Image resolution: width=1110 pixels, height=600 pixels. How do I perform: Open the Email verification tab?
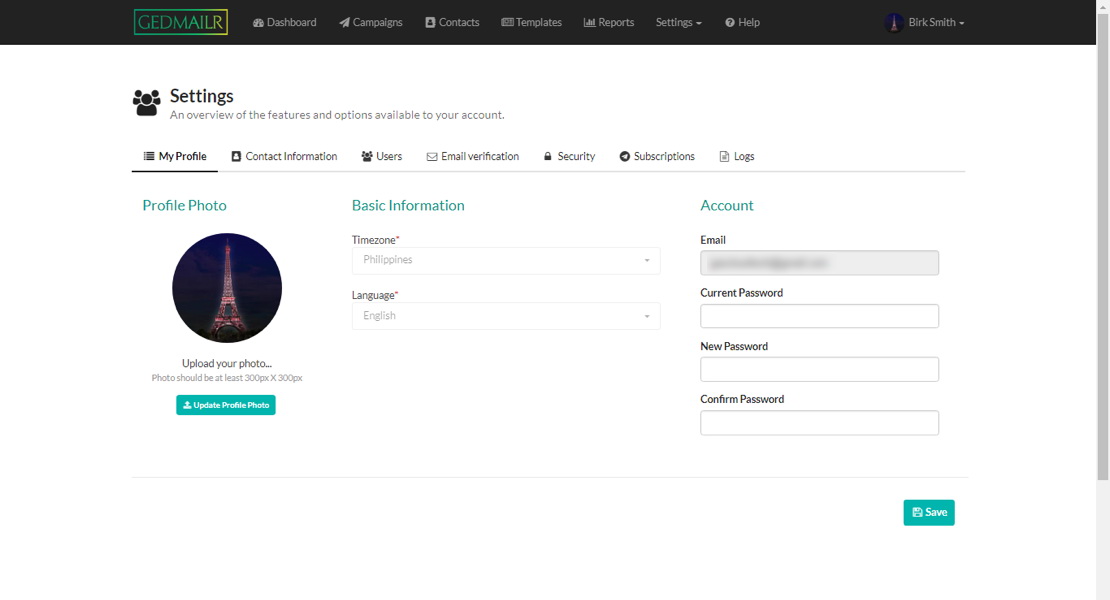[x=473, y=156]
